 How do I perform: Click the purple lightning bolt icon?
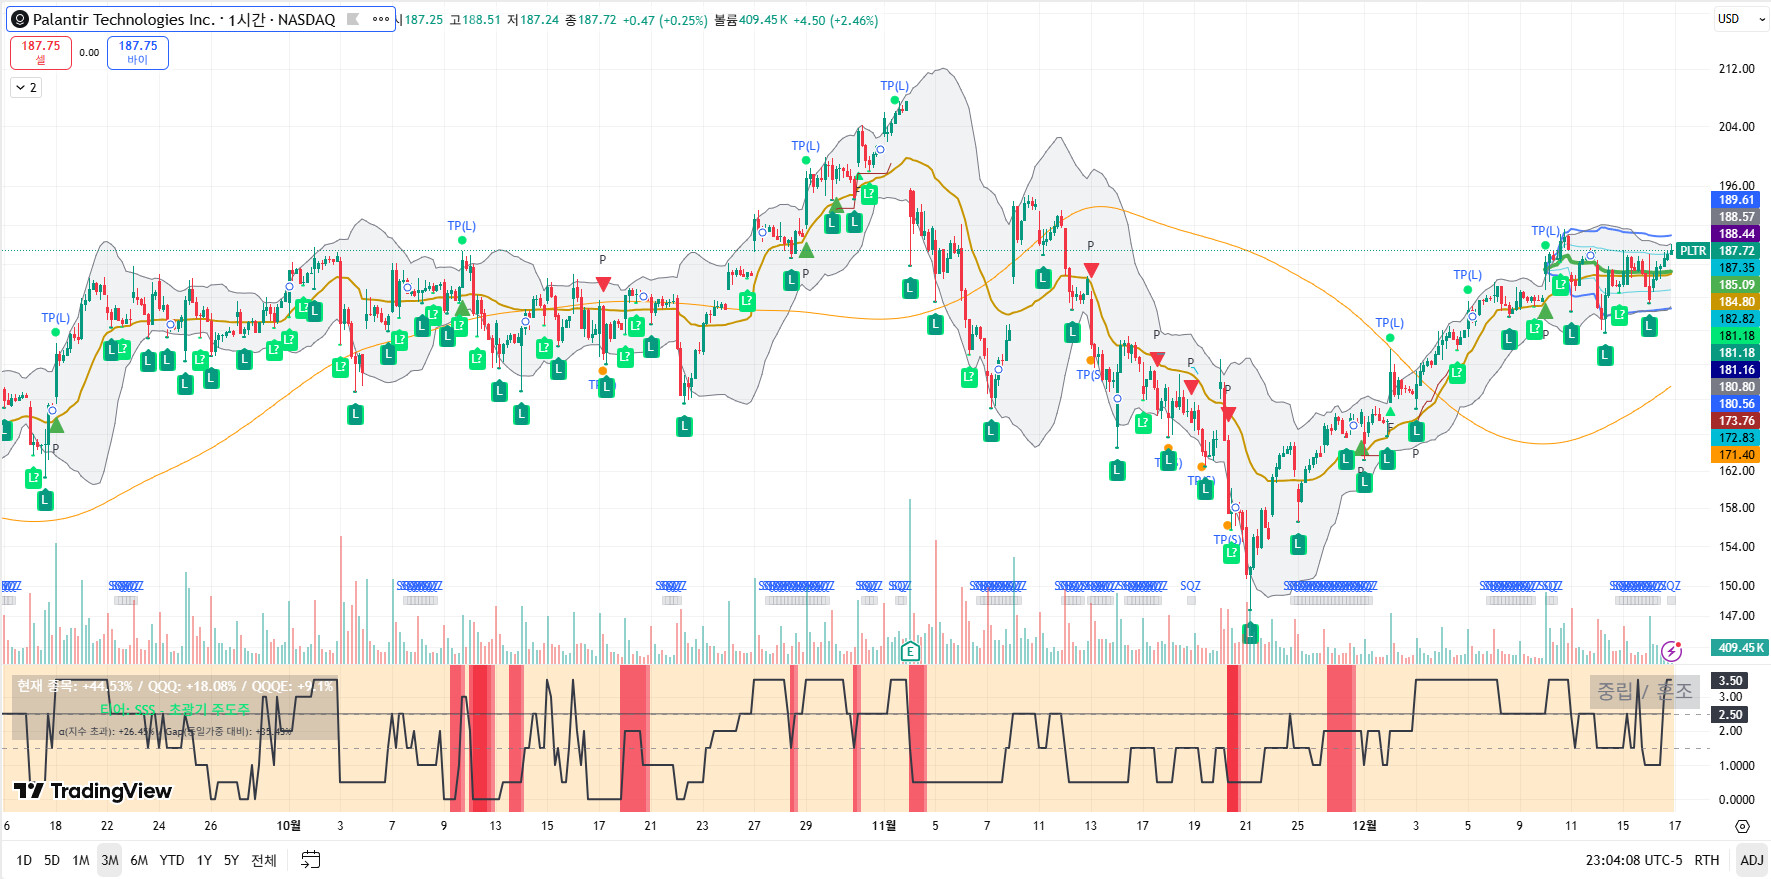tap(1671, 651)
